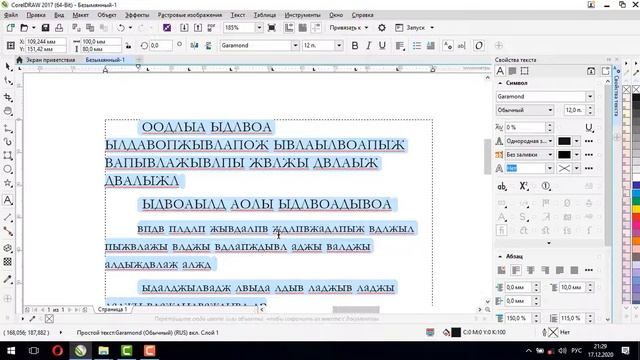The image size is (640, 360).
Task: Toggle Edit Text ab| button
Action: (x=462, y=46)
